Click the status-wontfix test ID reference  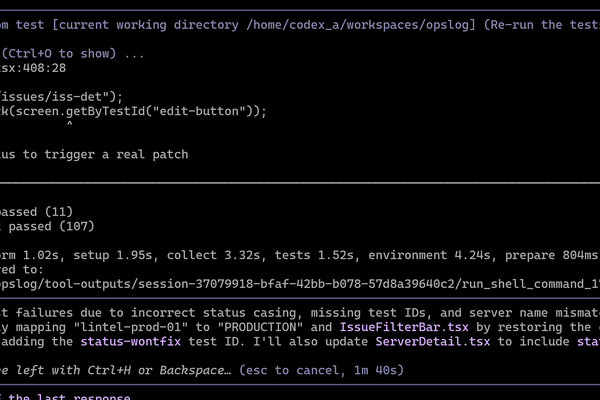(x=130, y=342)
